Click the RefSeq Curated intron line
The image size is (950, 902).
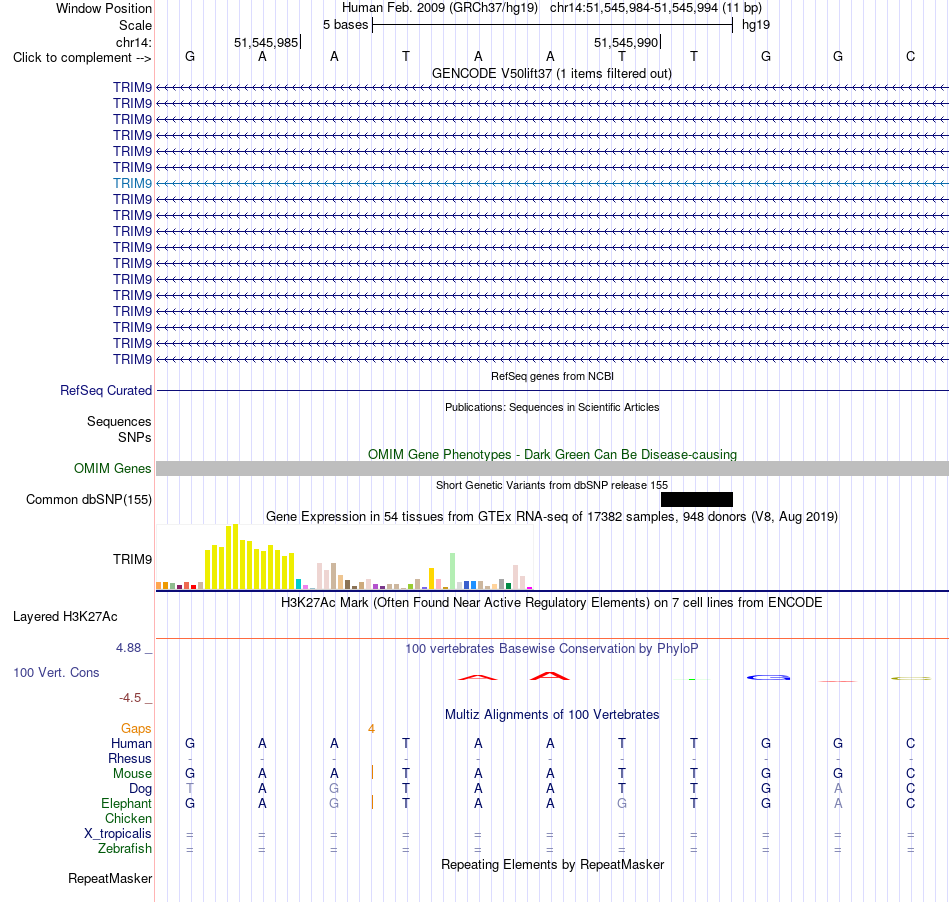pos(553,390)
